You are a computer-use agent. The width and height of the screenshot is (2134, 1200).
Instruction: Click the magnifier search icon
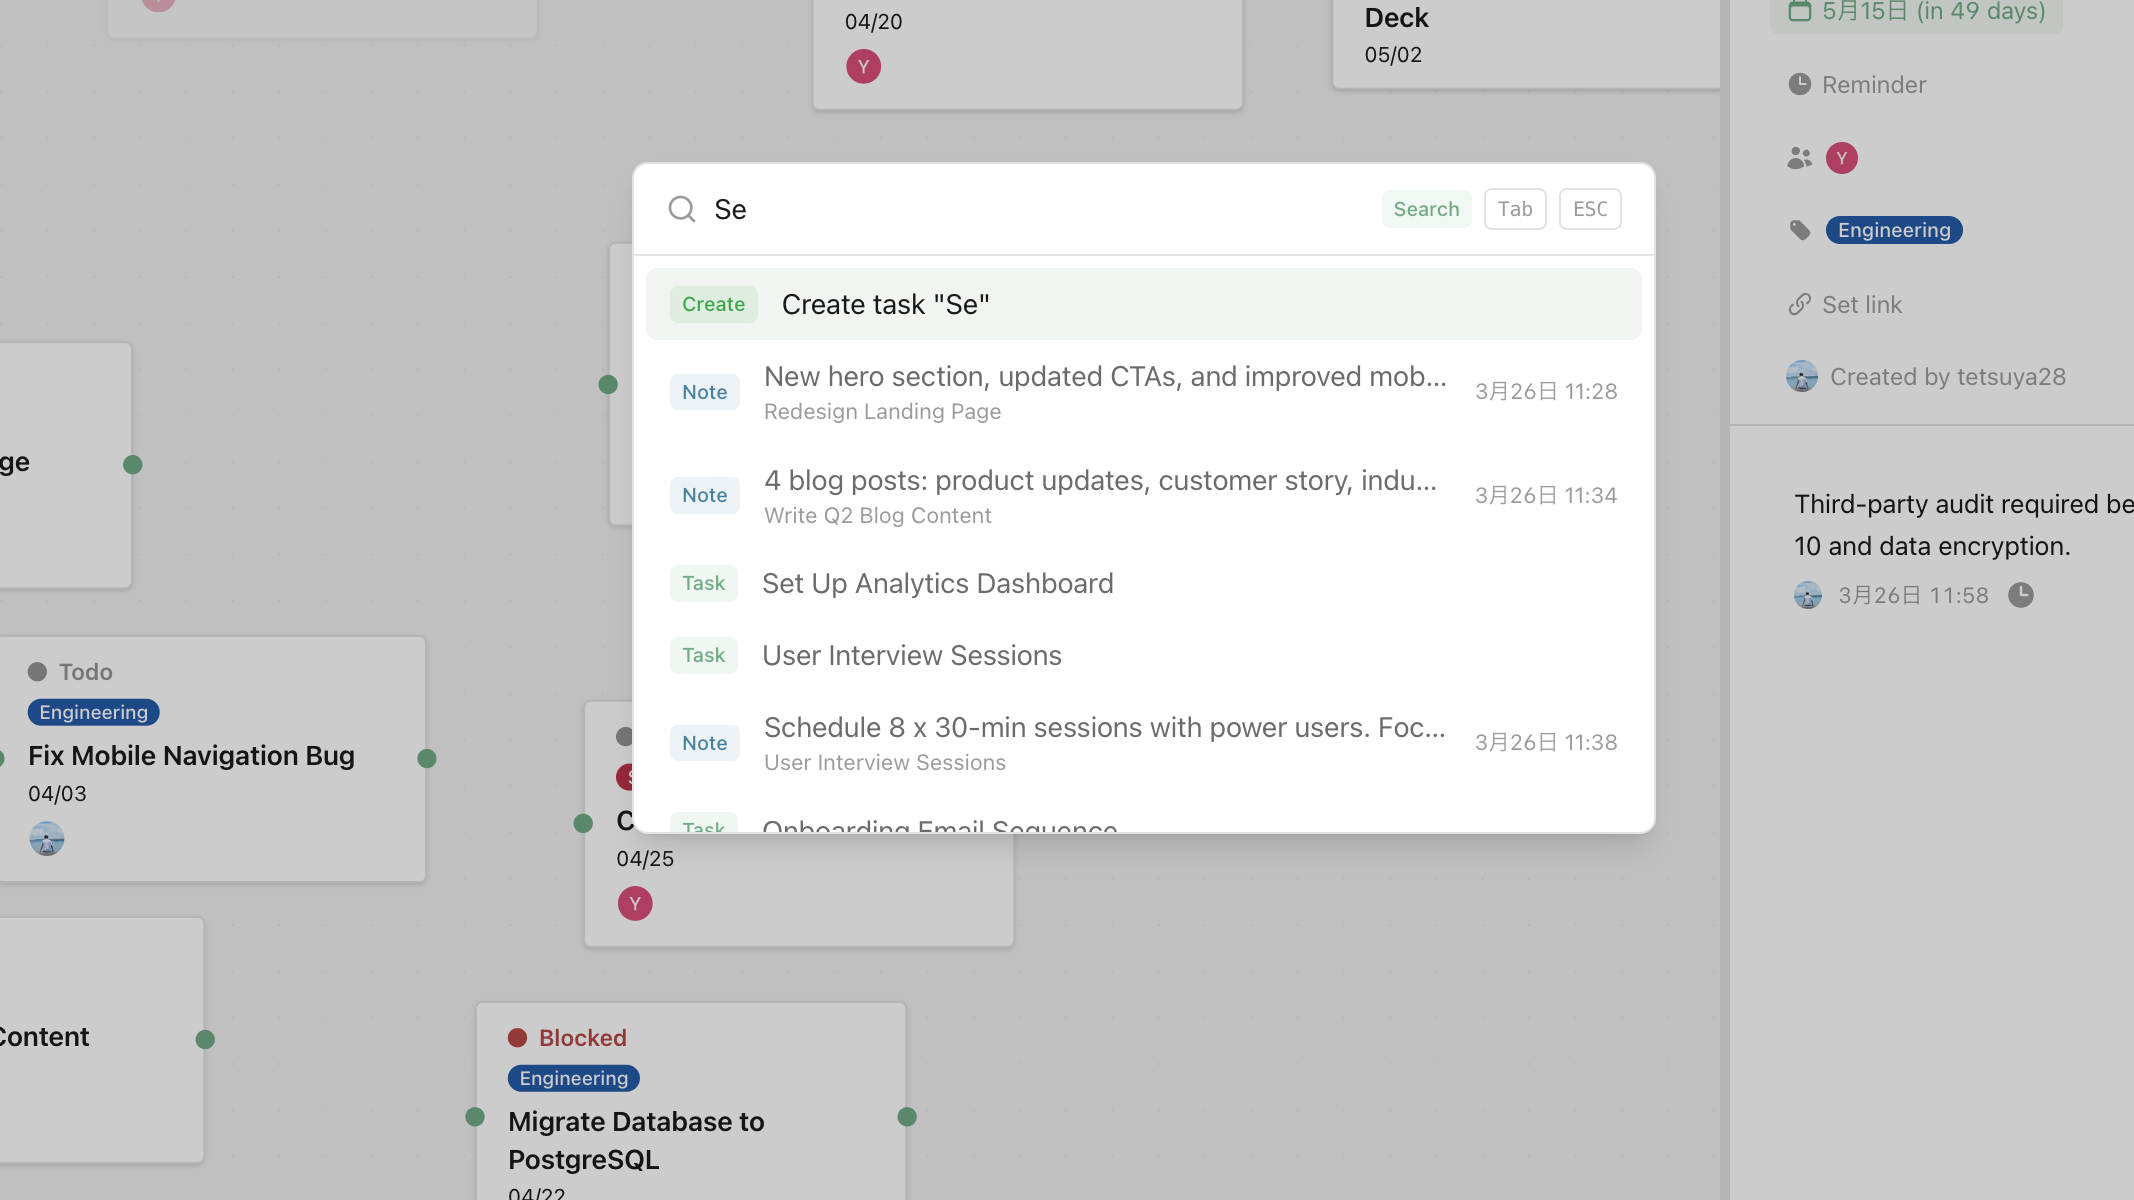682,209
